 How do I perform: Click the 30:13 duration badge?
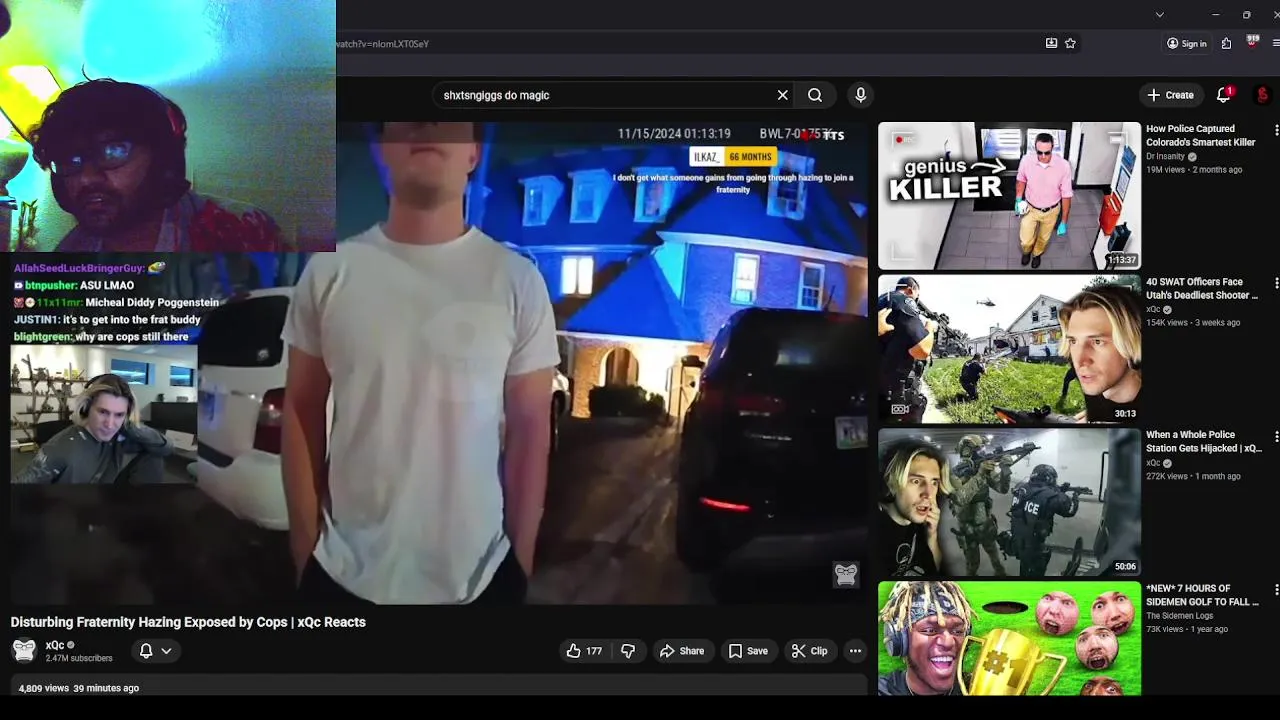[1125, 413]
